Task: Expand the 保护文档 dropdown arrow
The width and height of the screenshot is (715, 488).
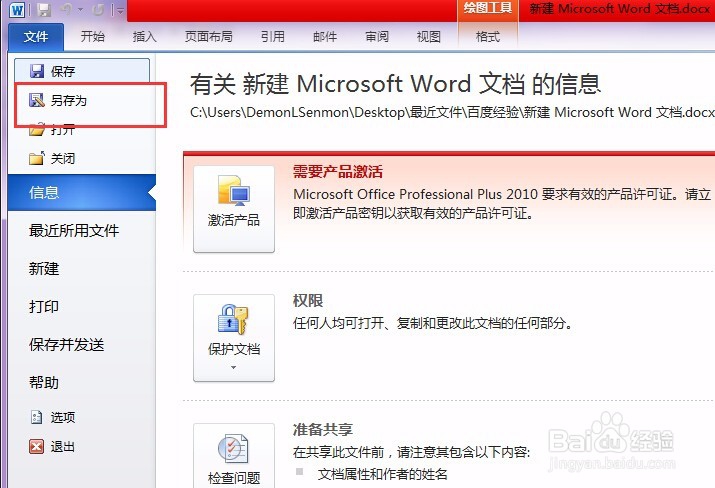Action: pos(233,368)
